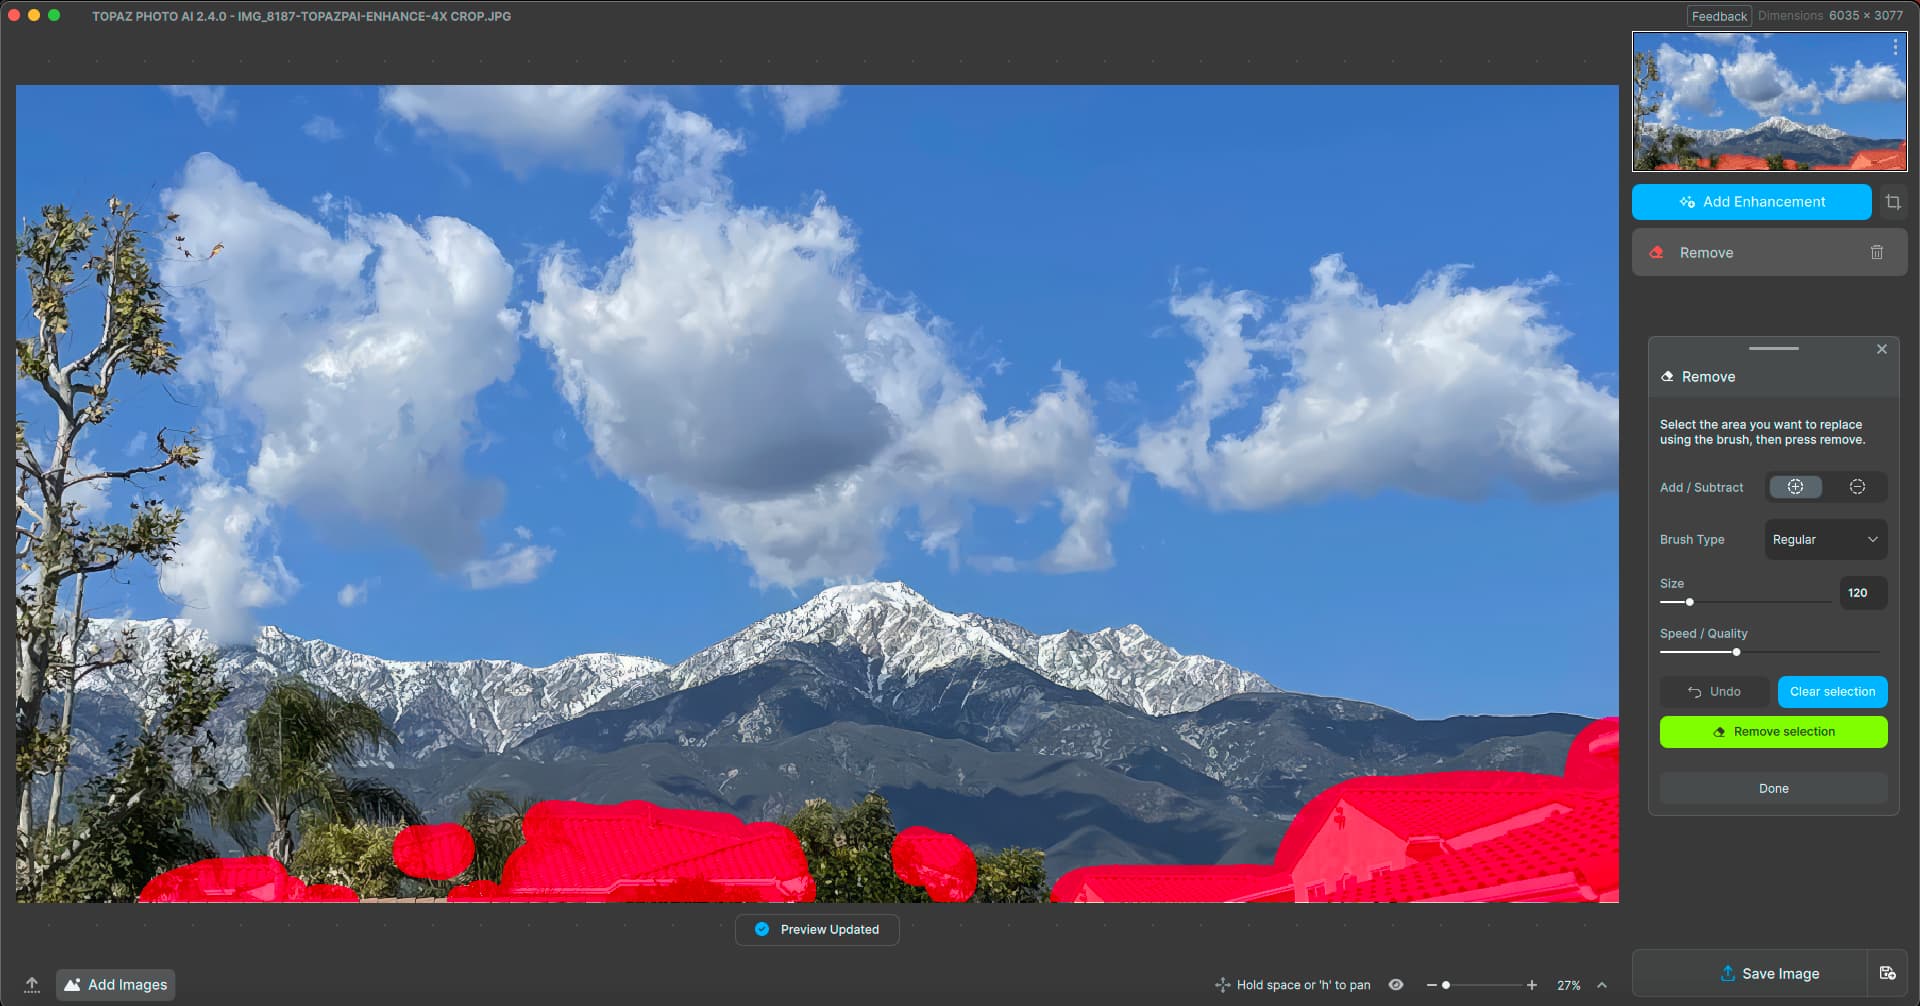This screenshot has width=1920, height=1006.
Task: Close the Remove panel
Action: tap(1881, 349)
